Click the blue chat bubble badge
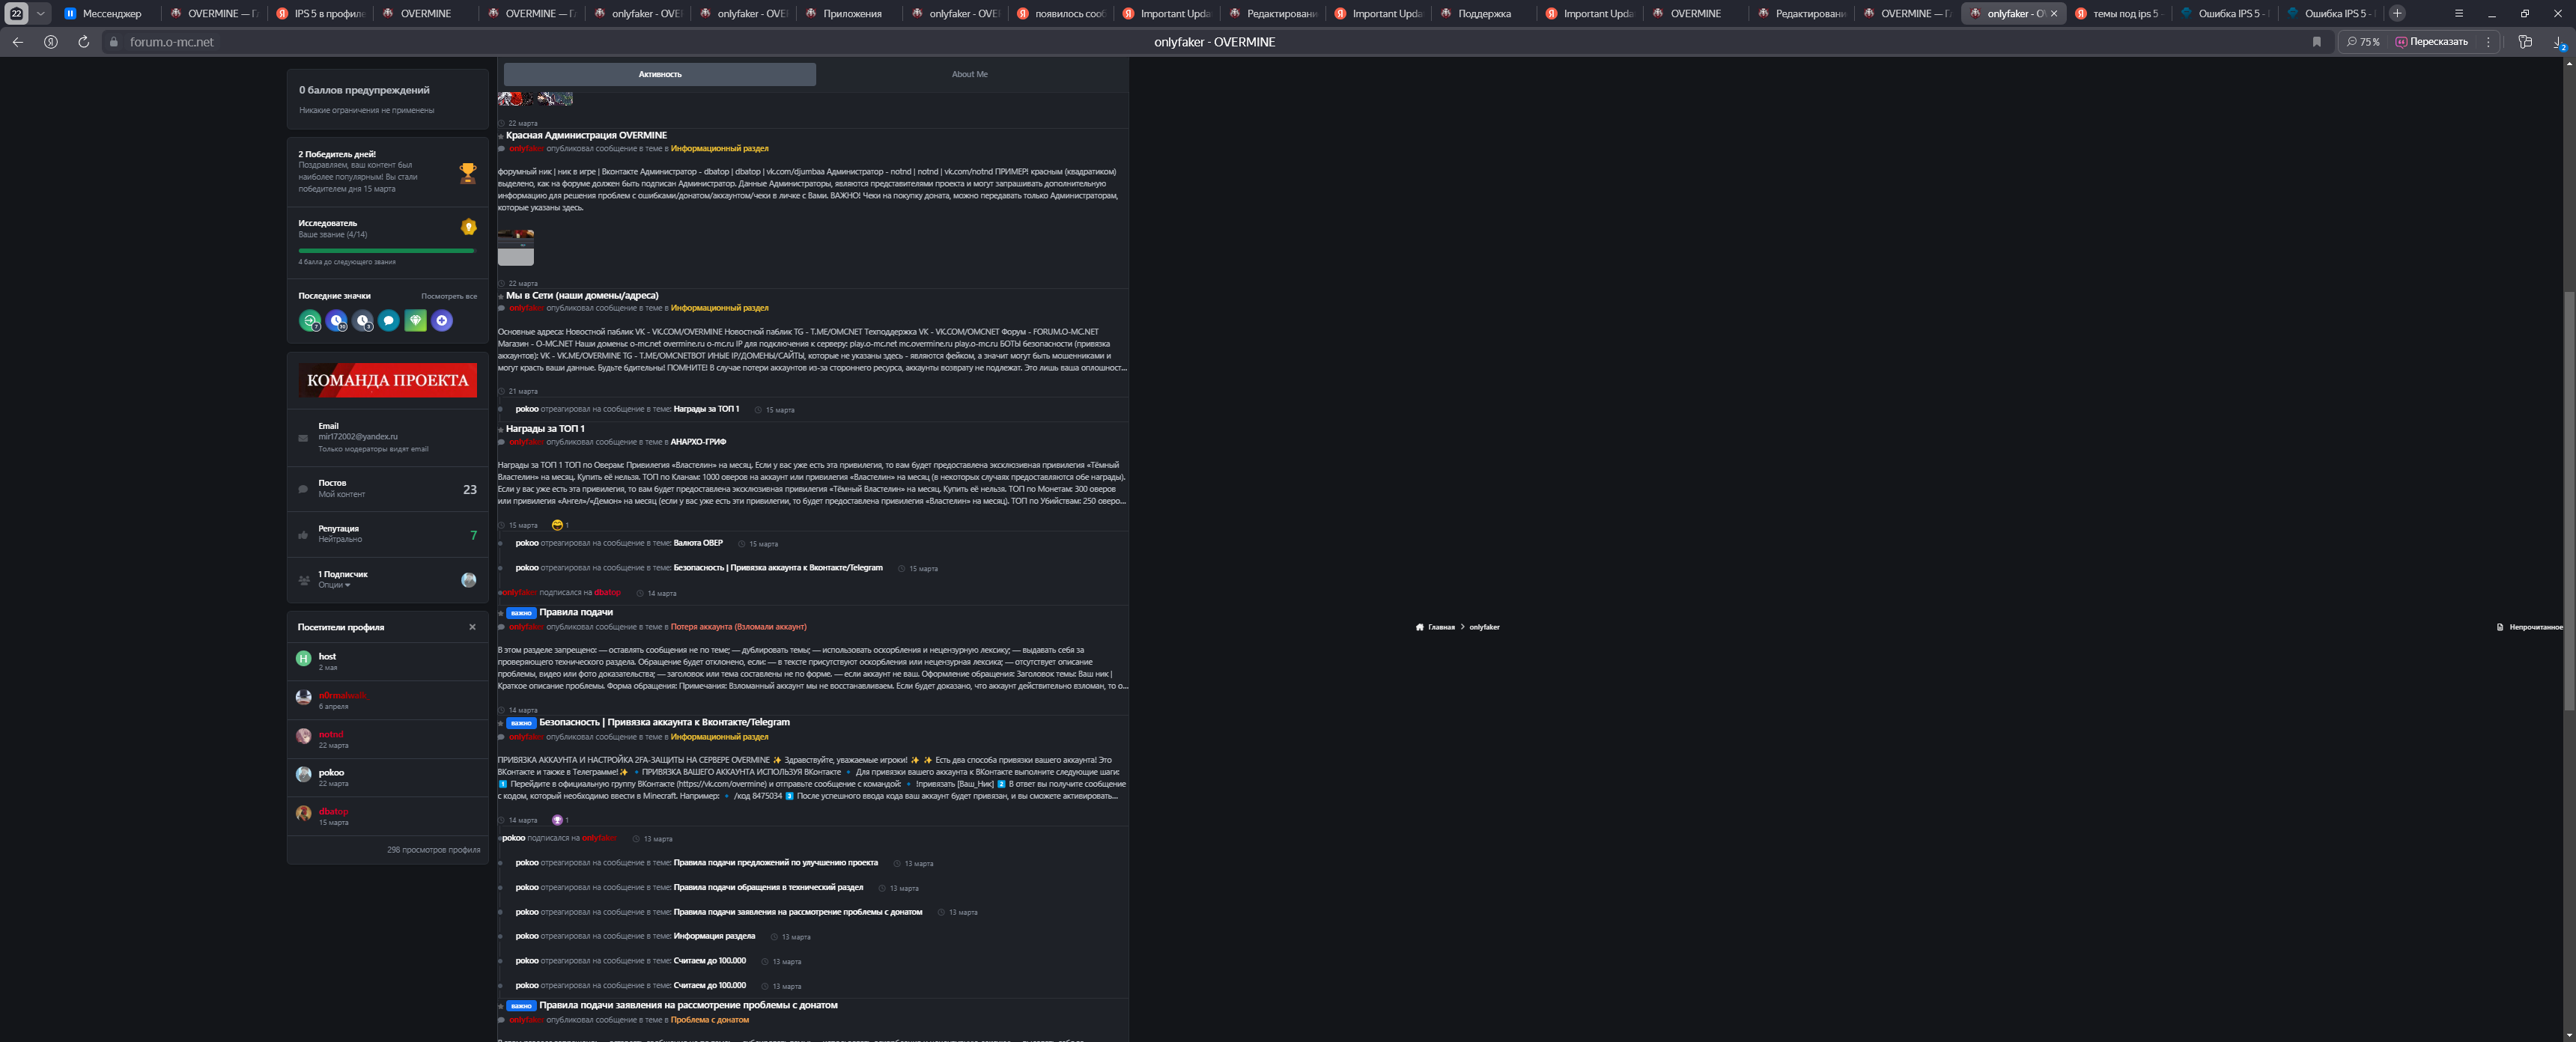Screen dimensions: 2576x1042 [389, 321]
